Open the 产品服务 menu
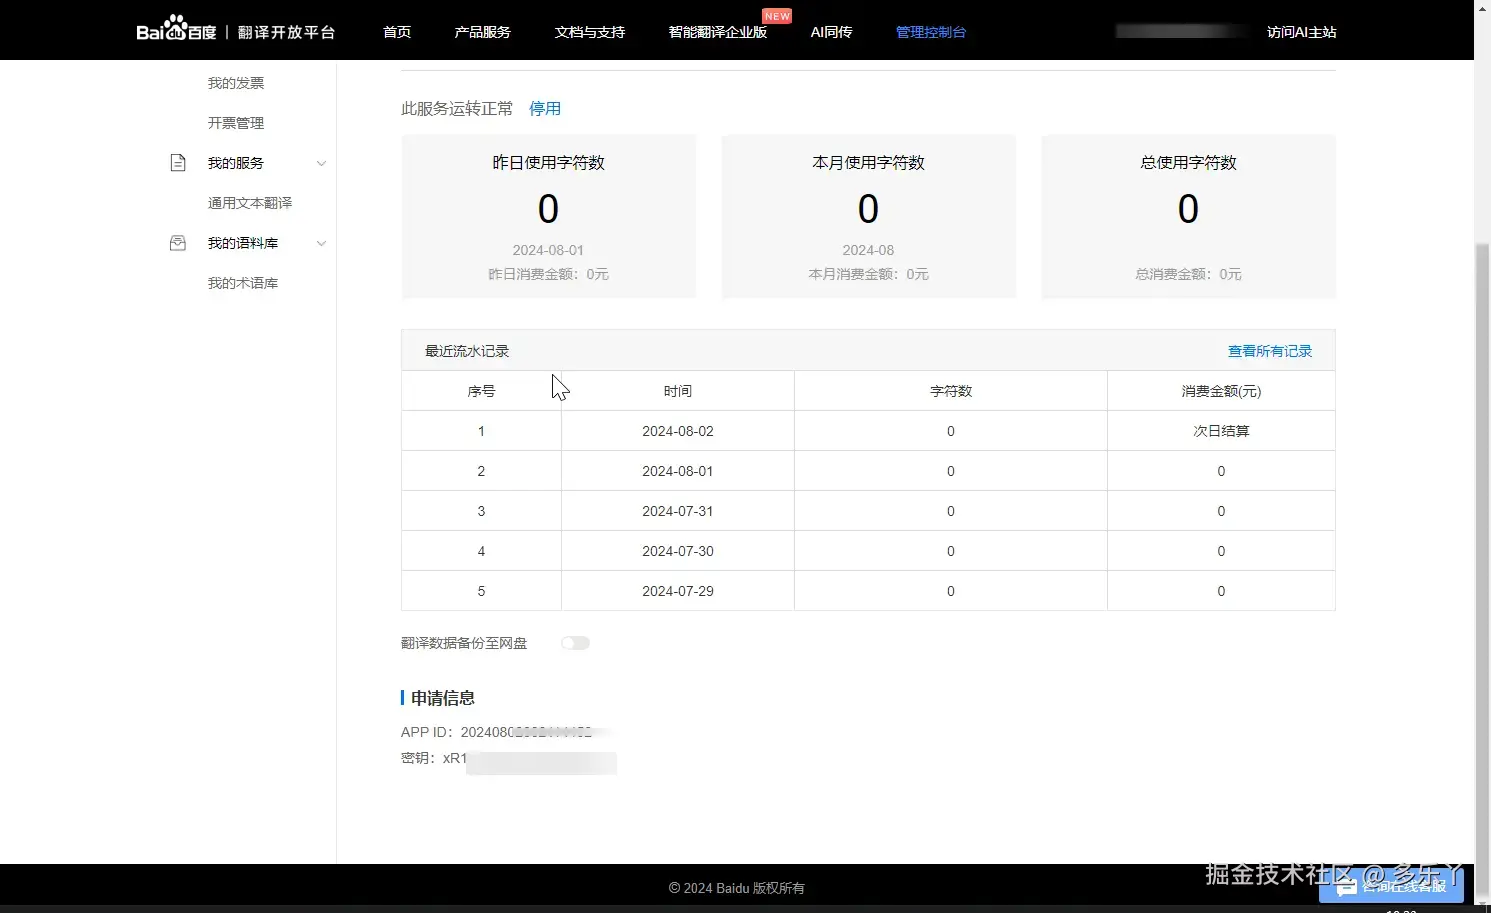1491x913 pixels. (482, 32)
